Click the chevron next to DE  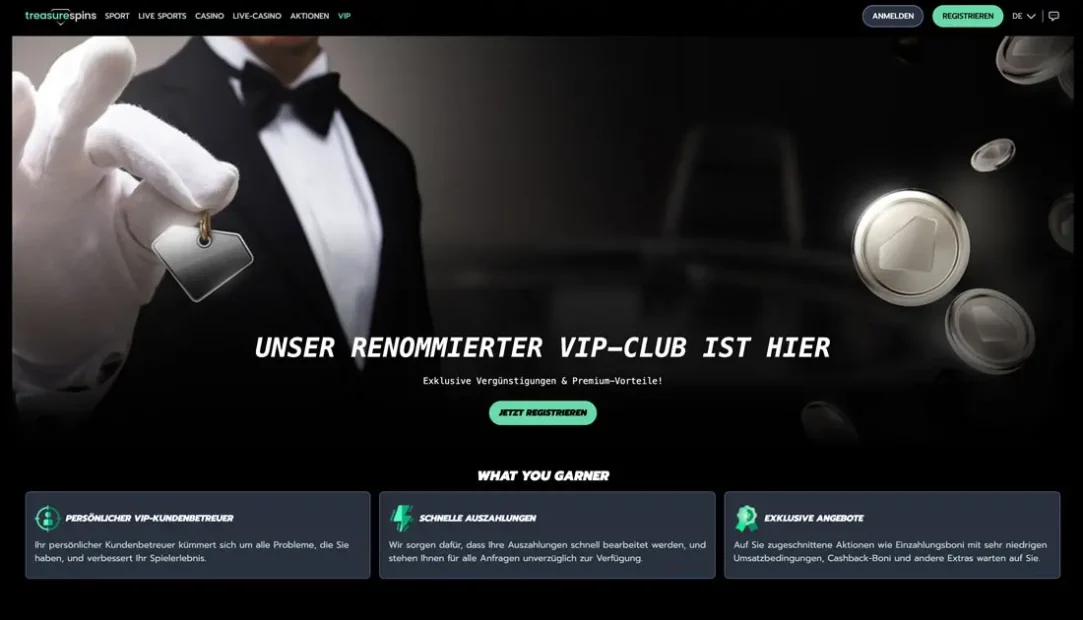[x=1031, y=16]
